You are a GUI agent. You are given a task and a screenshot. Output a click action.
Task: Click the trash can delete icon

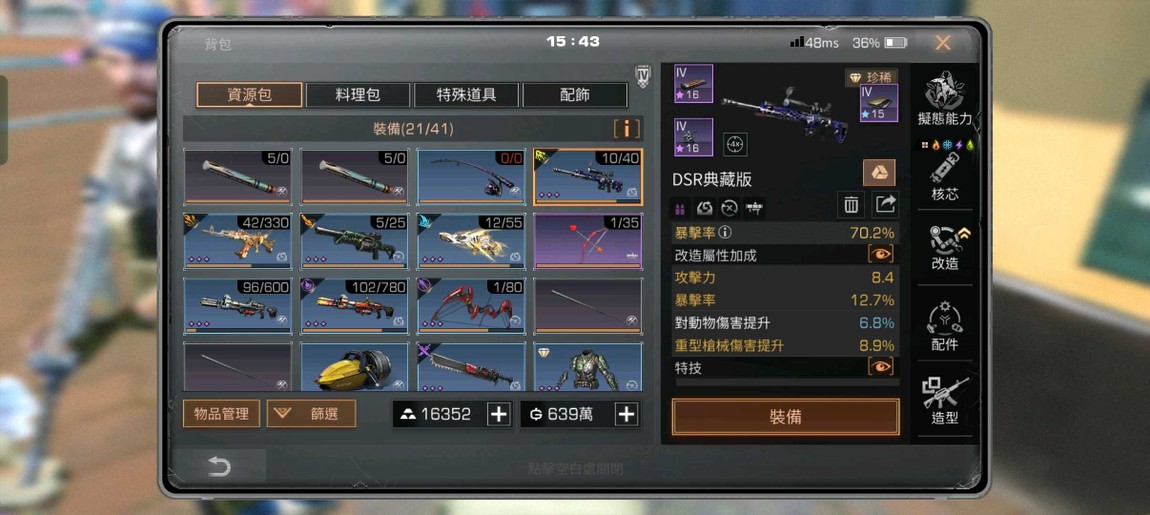pos(851,205)
